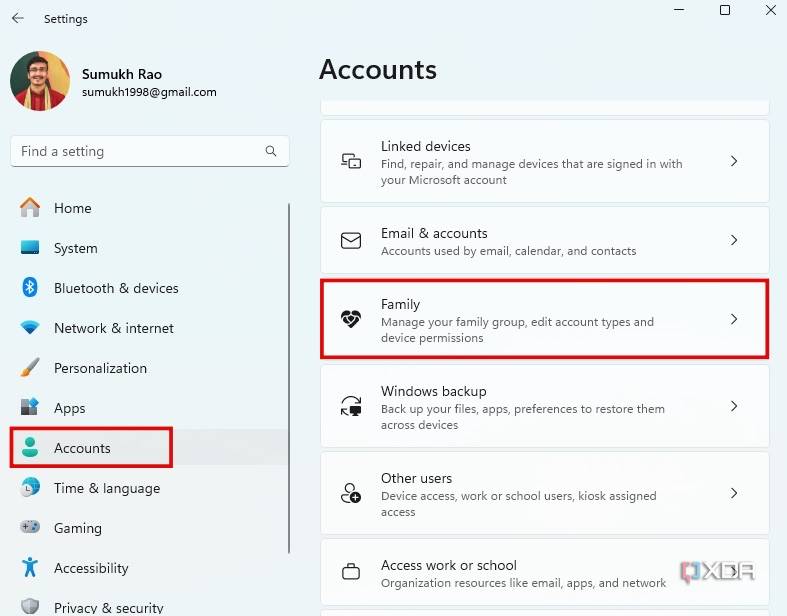Click the Personalization paintbrush icon
The height and width of the screenshot is (616, 787).
pos(30,368)
